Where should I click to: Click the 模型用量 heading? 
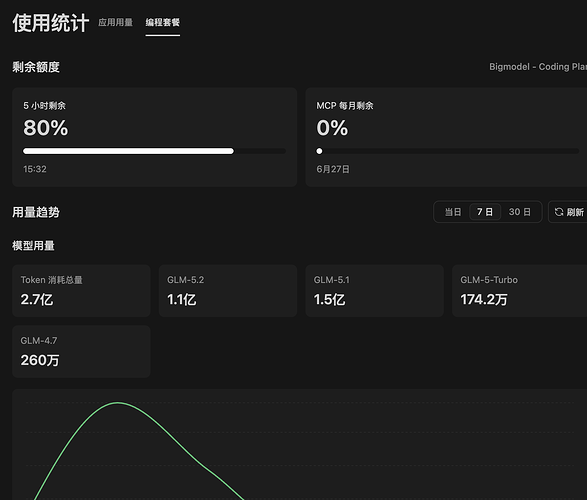[33, 246]
